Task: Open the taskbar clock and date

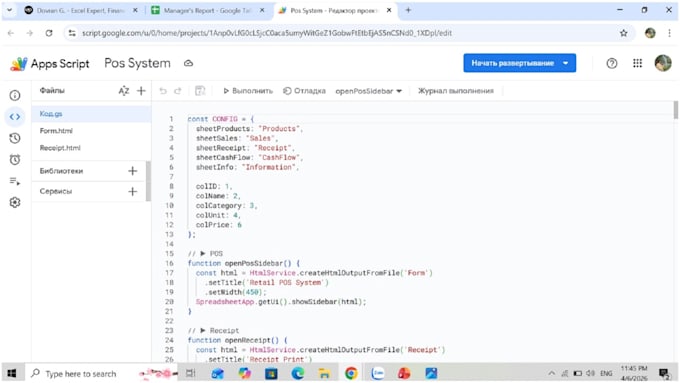Action: [634, 373]
